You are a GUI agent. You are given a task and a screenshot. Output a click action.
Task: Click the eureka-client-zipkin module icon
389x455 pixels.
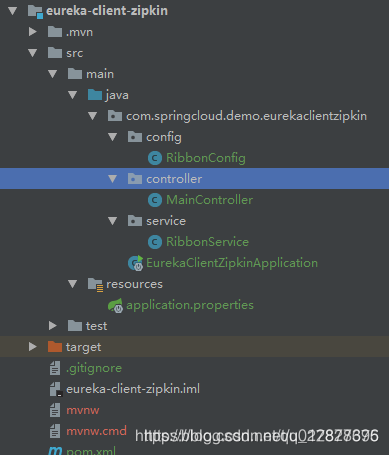click(35, 12)
